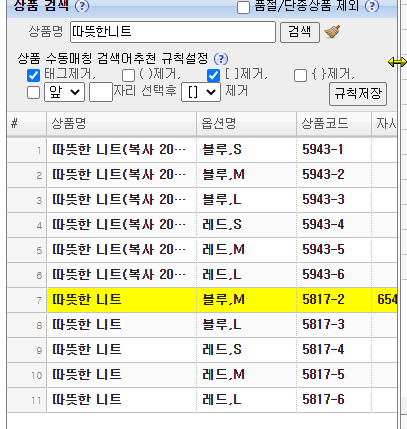This screenshot has height=429, width=407.
Task: Enable the { }제거 checkbox
Action: (300, 76)
